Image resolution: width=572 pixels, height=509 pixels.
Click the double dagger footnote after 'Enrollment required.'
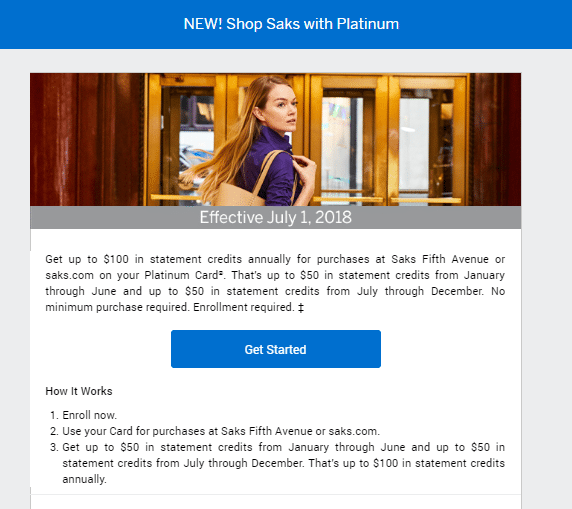tap(301, 308)
